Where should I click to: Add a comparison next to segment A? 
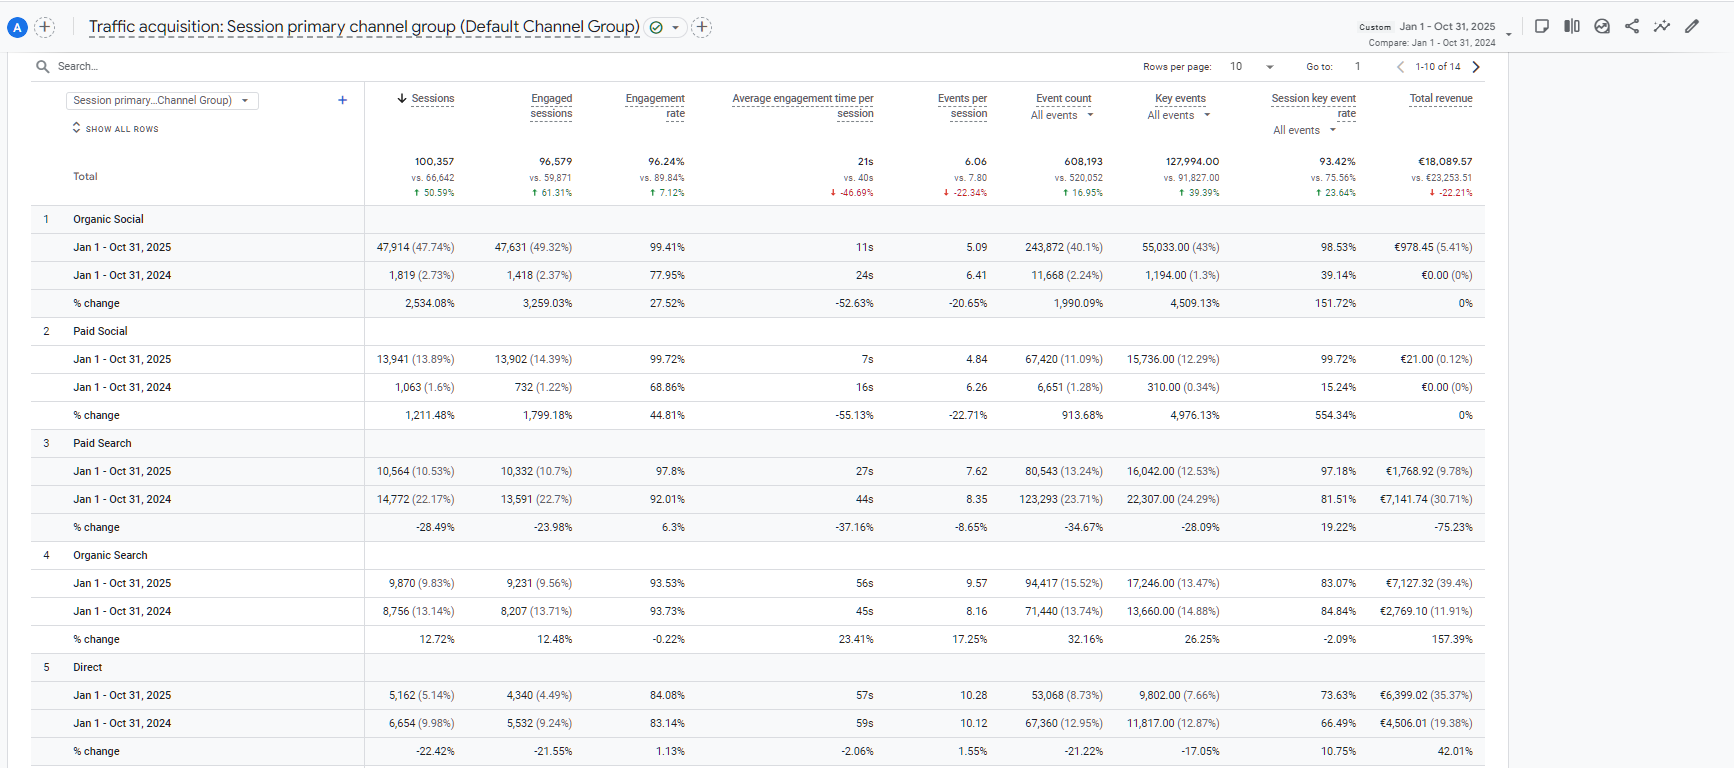(45, 27)
